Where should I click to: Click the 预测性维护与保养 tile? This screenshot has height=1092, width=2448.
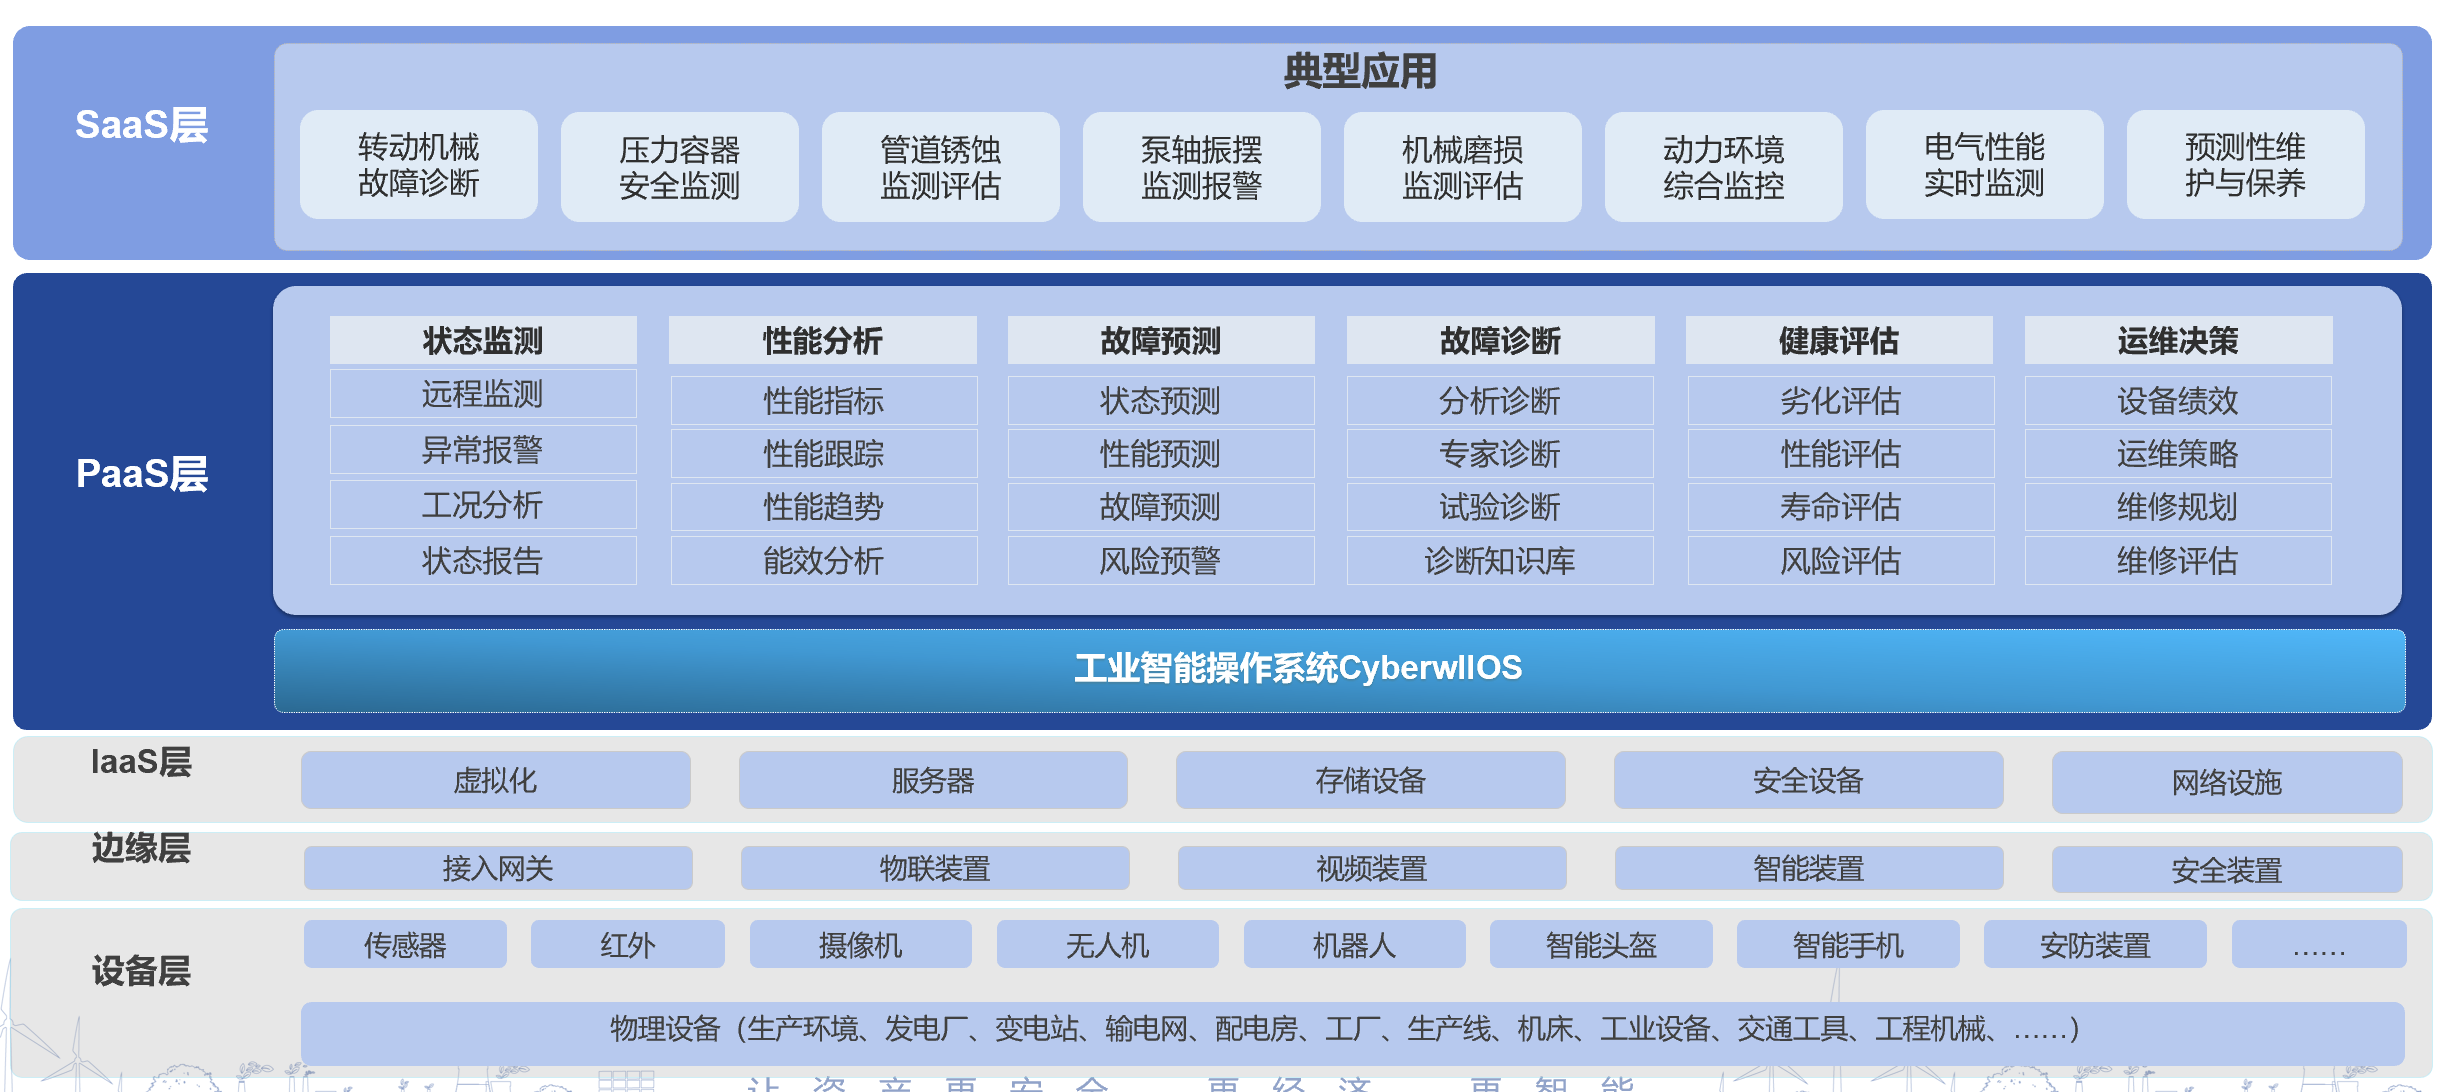click(x=2245, y=165)
